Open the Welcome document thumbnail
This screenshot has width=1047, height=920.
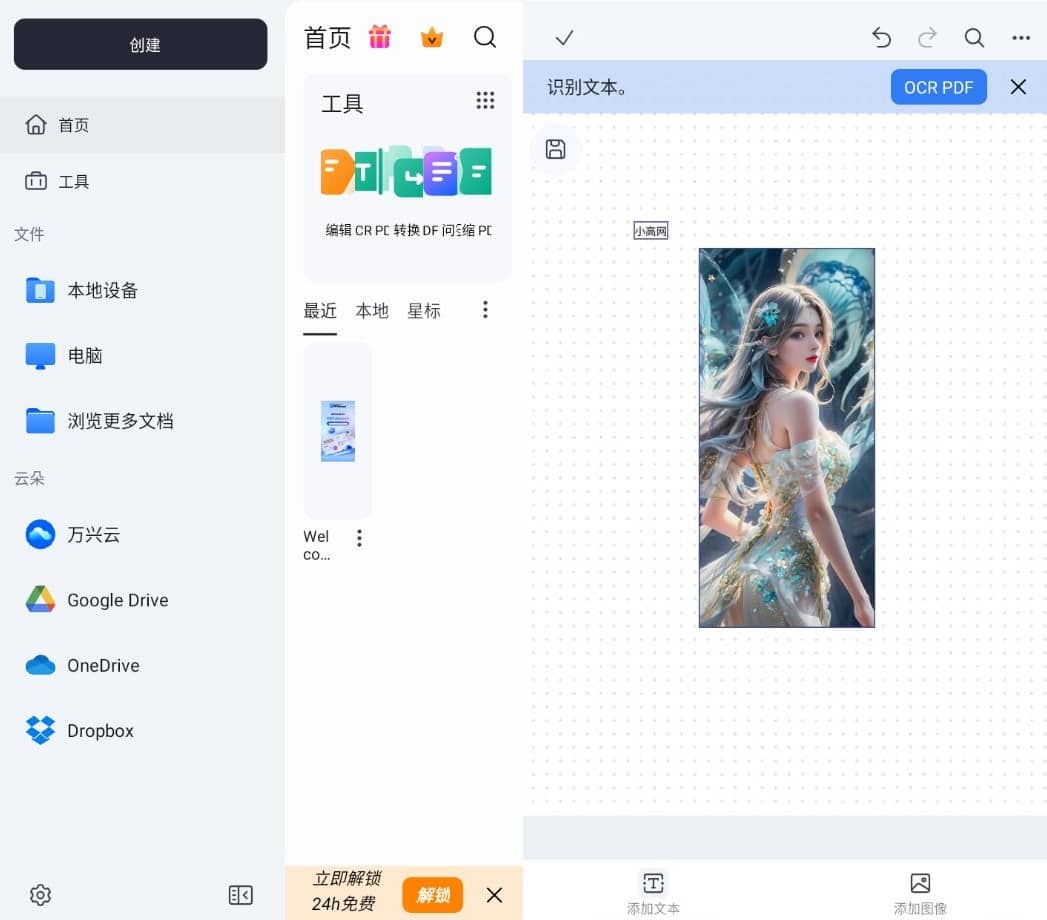[x=338, y=431]
